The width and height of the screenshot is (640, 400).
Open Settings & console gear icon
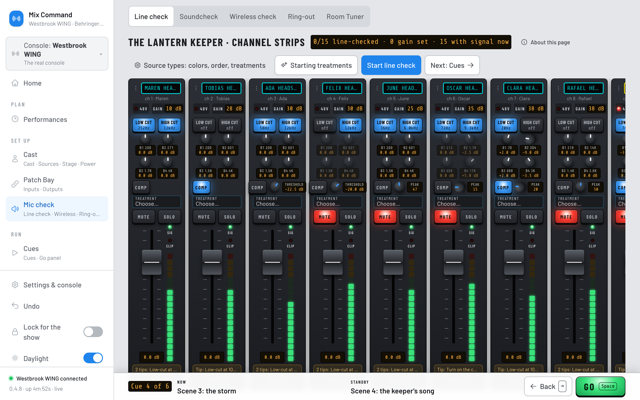click(15, 285)
